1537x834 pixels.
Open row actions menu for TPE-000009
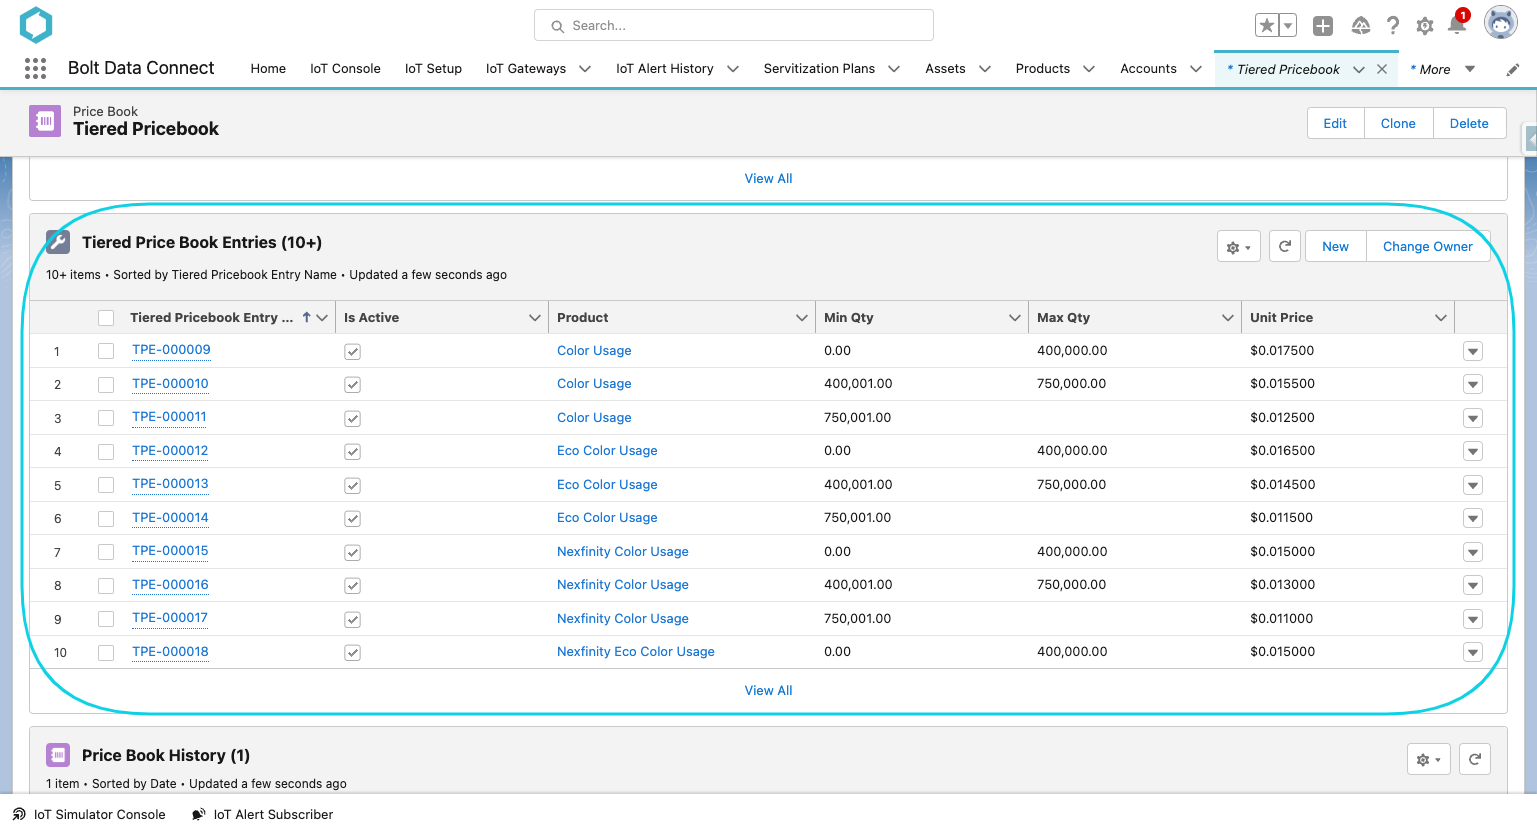pyautogui.click(x=1472, y=351)
